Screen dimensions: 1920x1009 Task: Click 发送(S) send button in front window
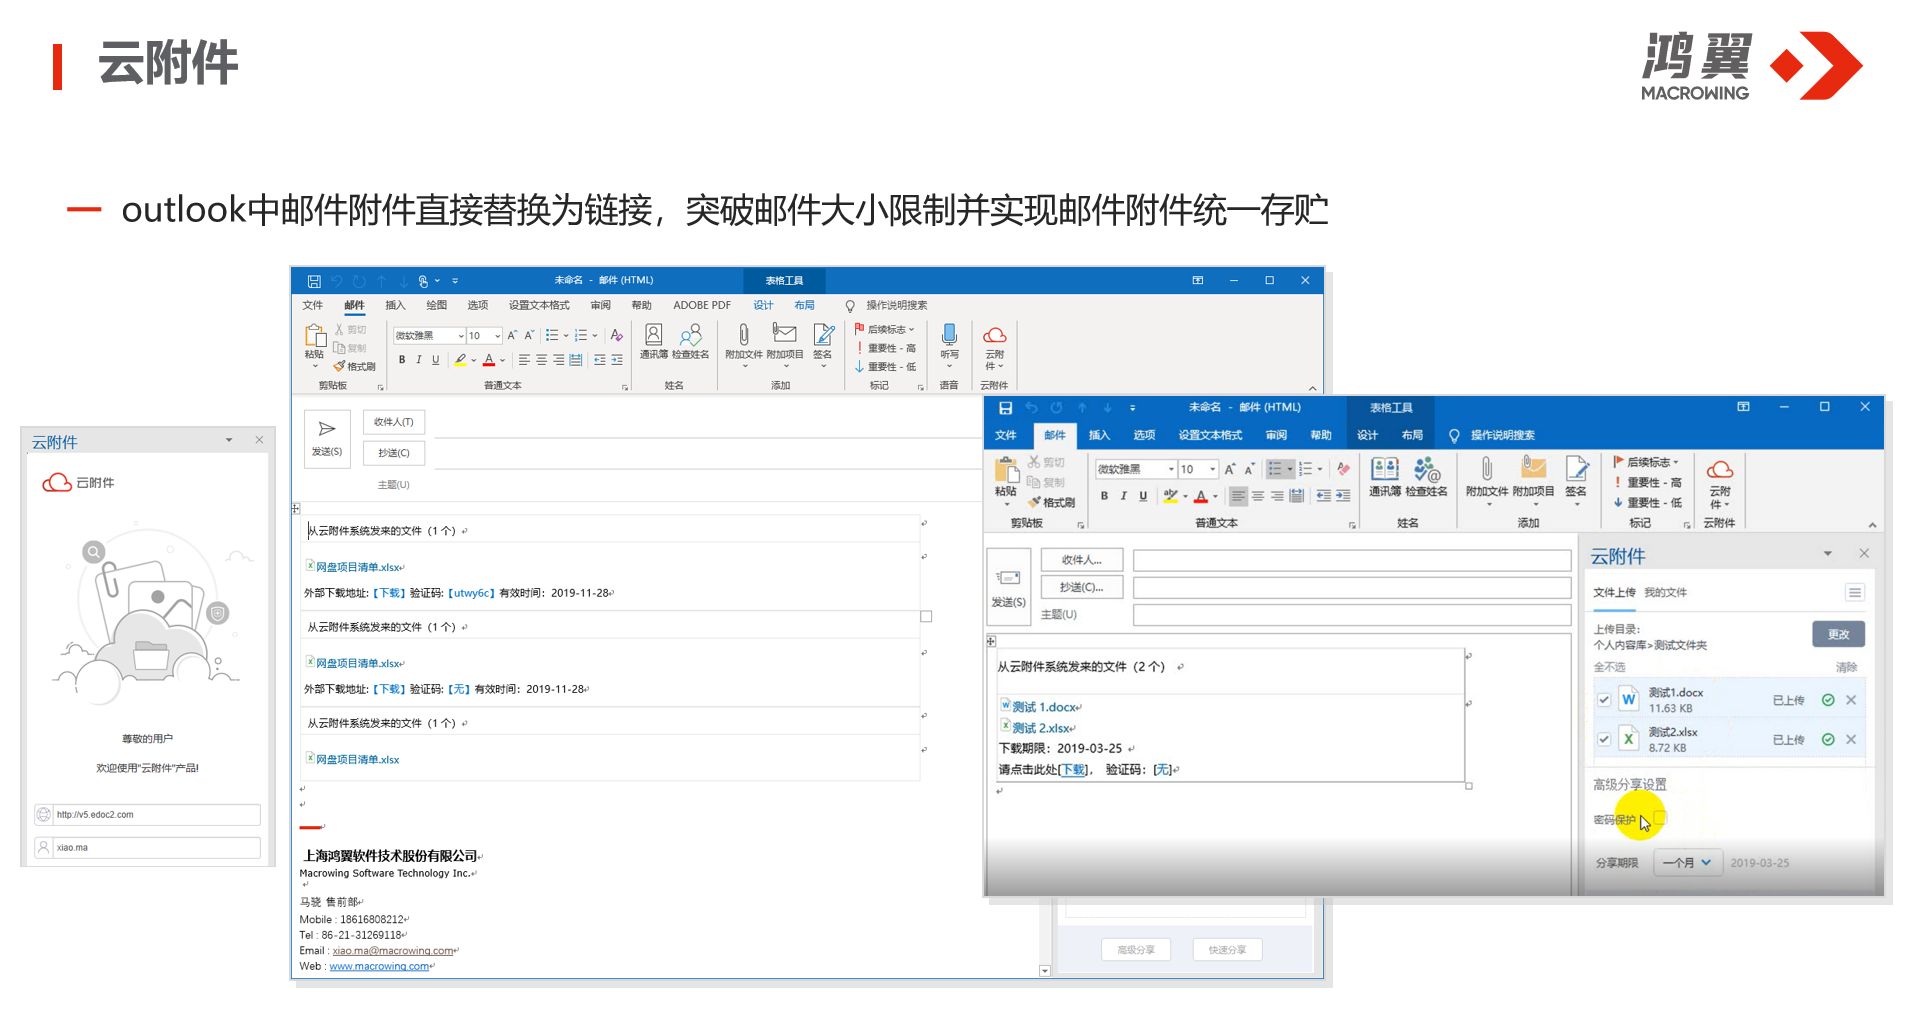tap(1008, 587)
